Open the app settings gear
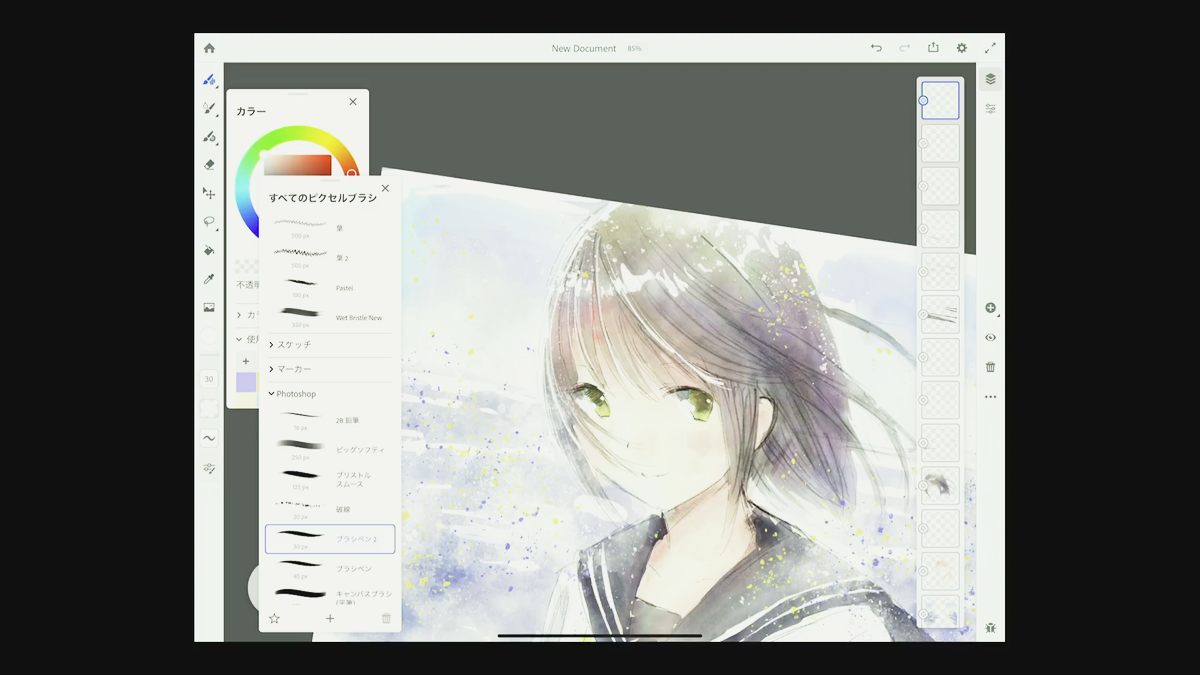The width and height of the screenshot is (1200, 675). [962, 48]
